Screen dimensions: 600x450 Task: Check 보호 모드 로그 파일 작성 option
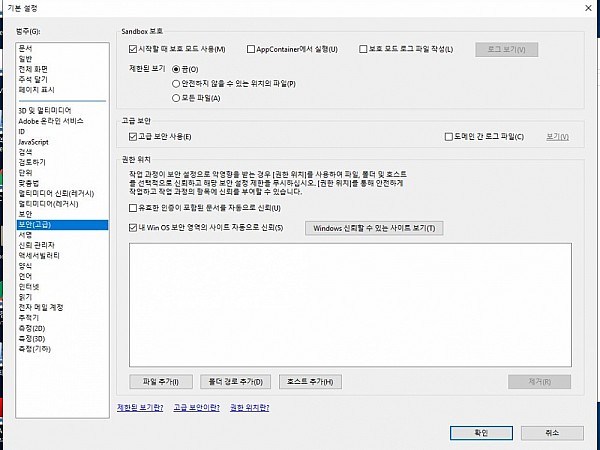[363, 49]
